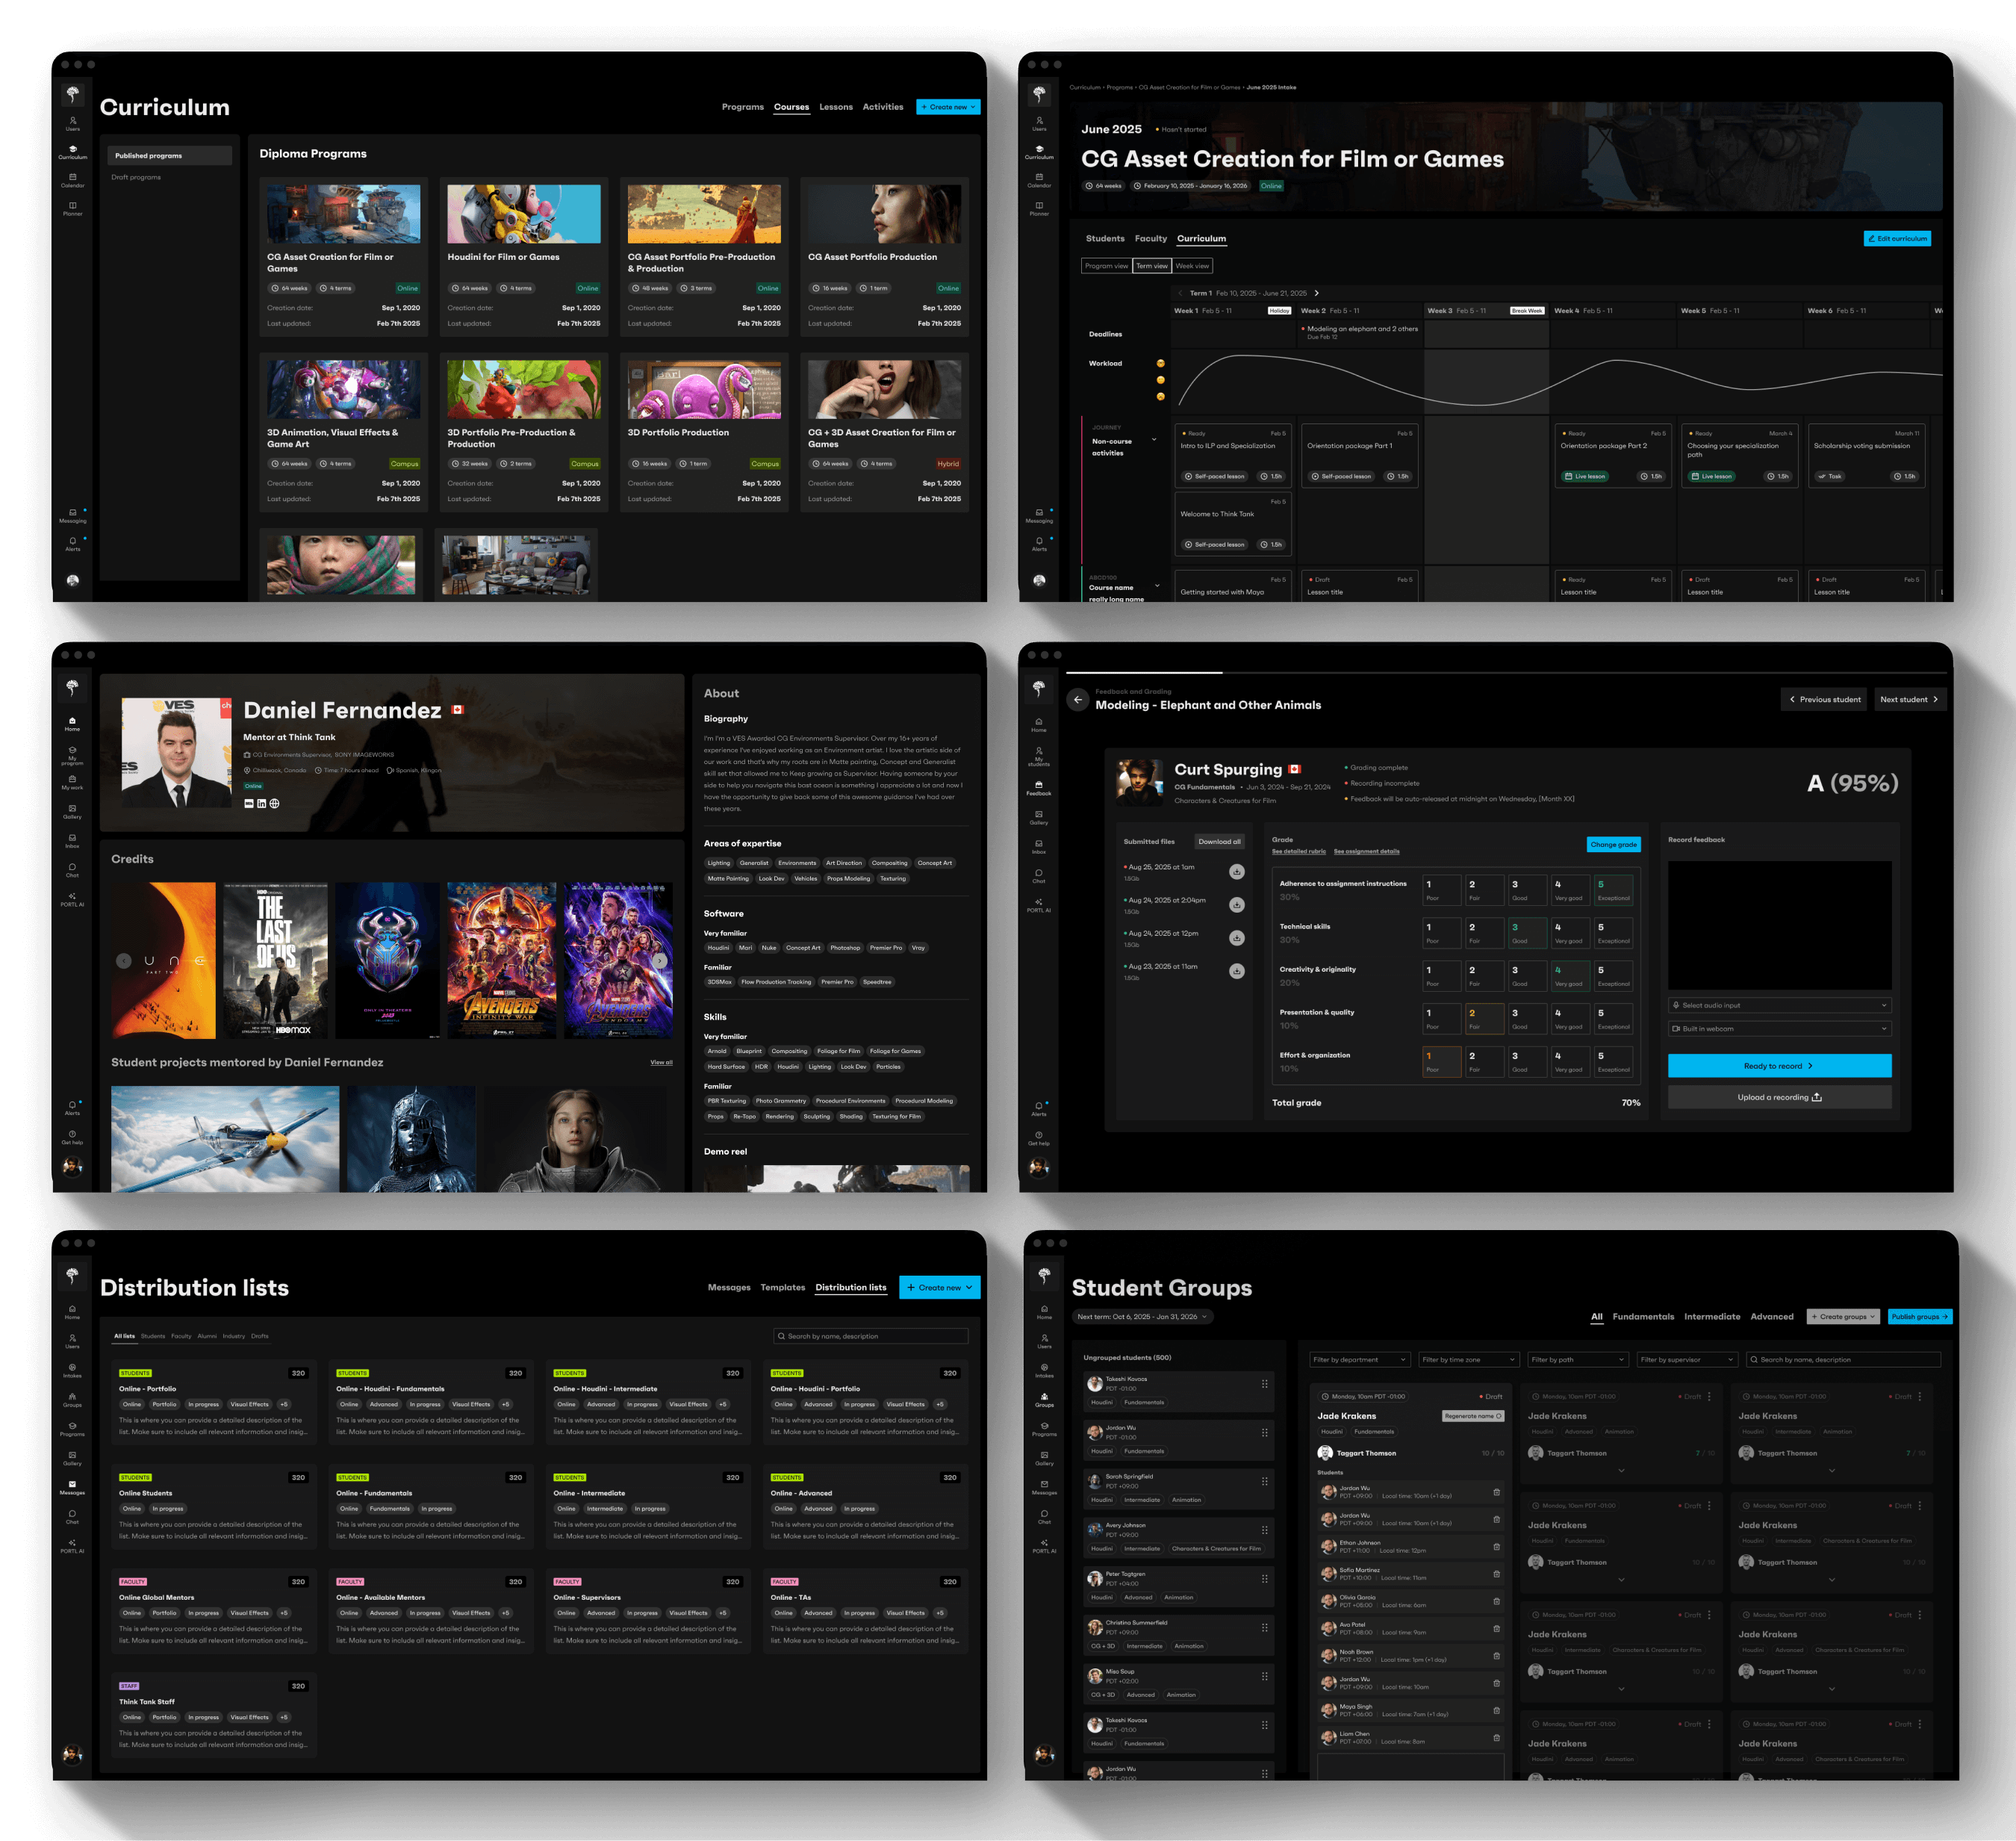The height and width of the screenshot is (1841, 2016).
Task: Click search field in Distribution lists
Action: [x=870, y=1336]
